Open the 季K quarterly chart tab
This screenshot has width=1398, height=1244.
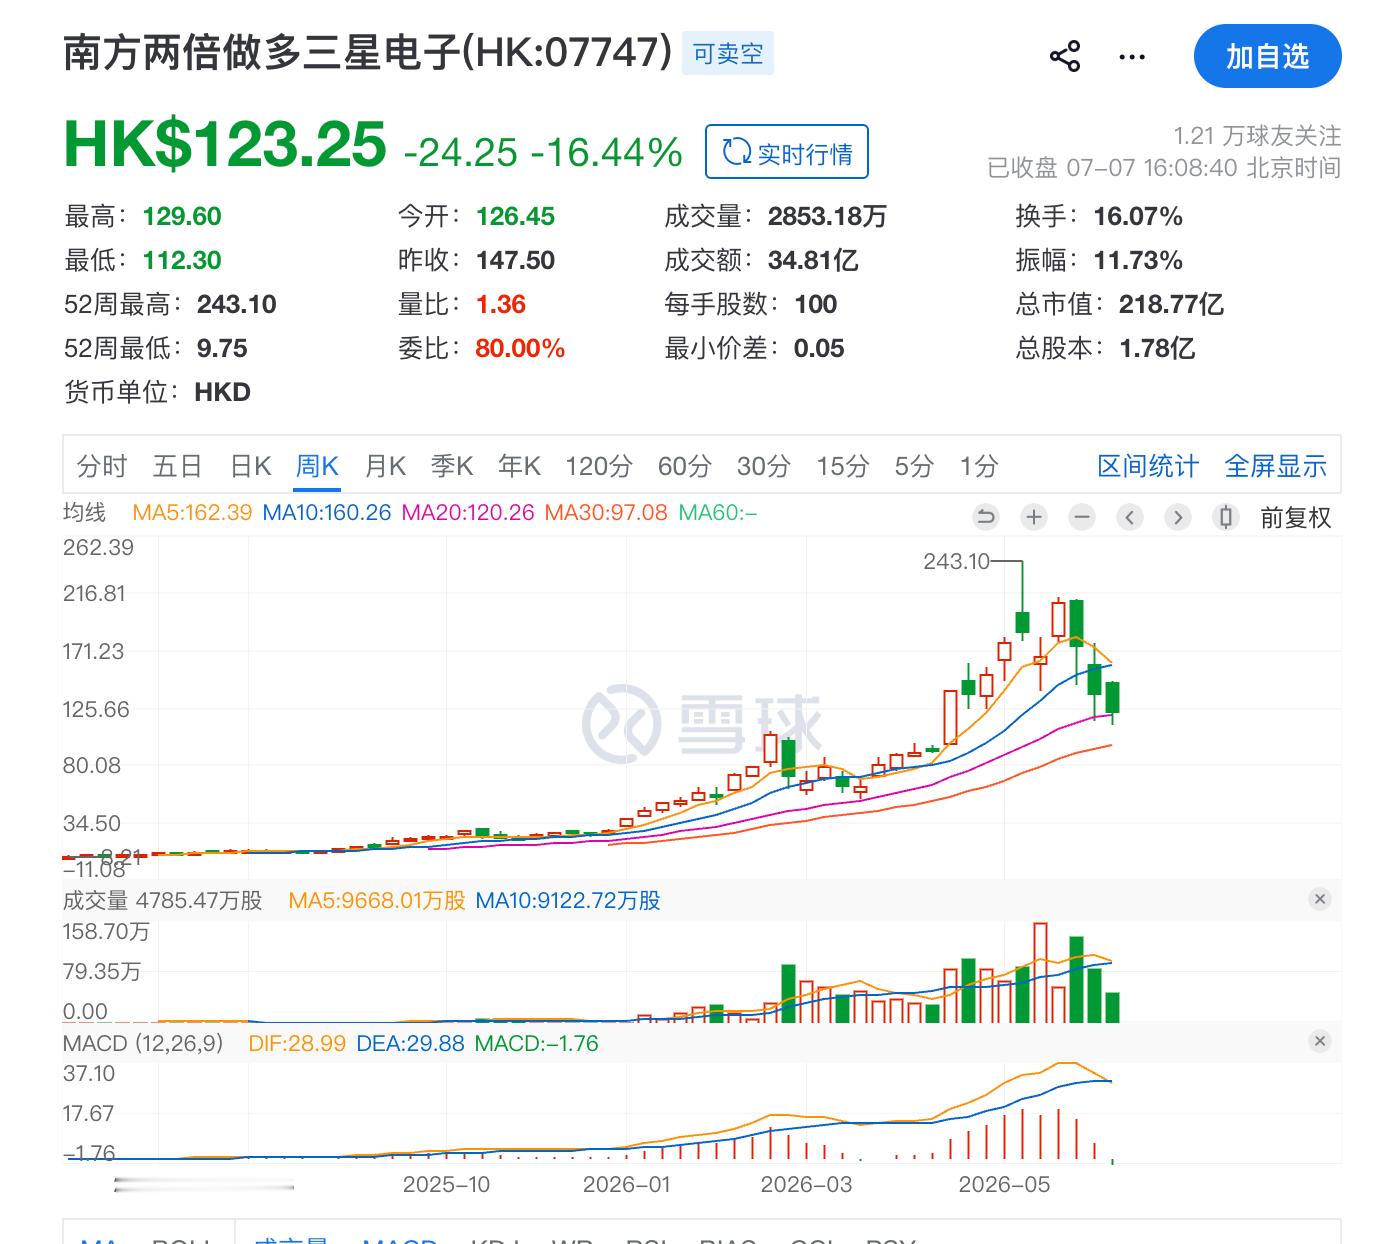(x=452, y=466)
